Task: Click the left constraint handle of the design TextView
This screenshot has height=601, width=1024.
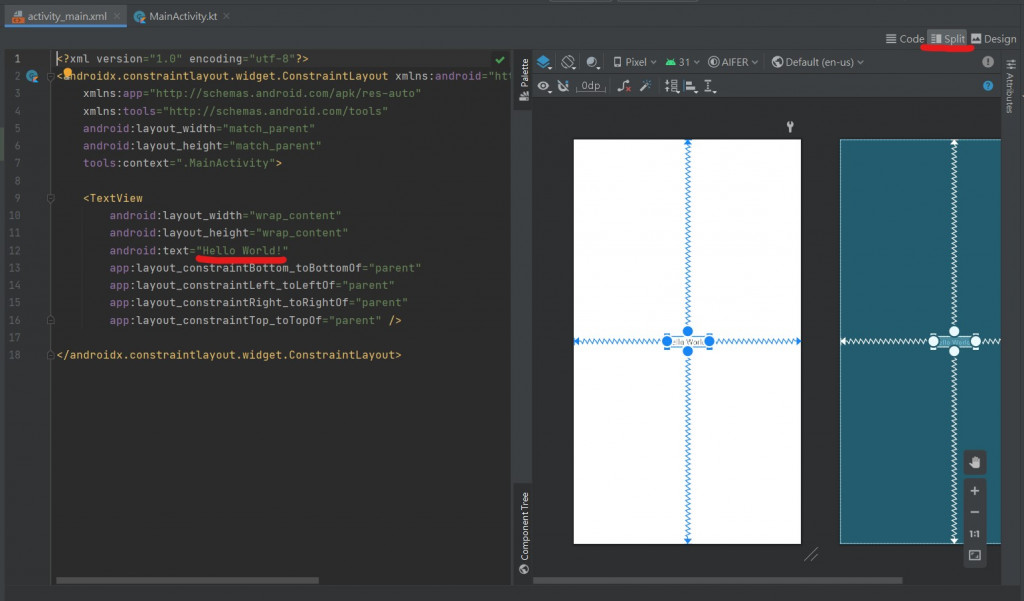Action: [667, 341]
